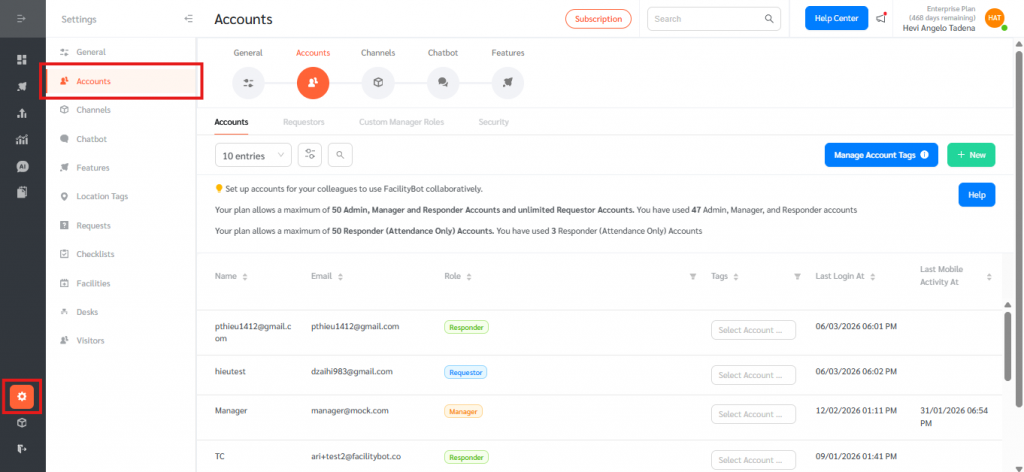The width and height of the screenshot is (1024, 472).
Task: Open Select Account tags dropdown for Manager
Action: tap(753, 414)
